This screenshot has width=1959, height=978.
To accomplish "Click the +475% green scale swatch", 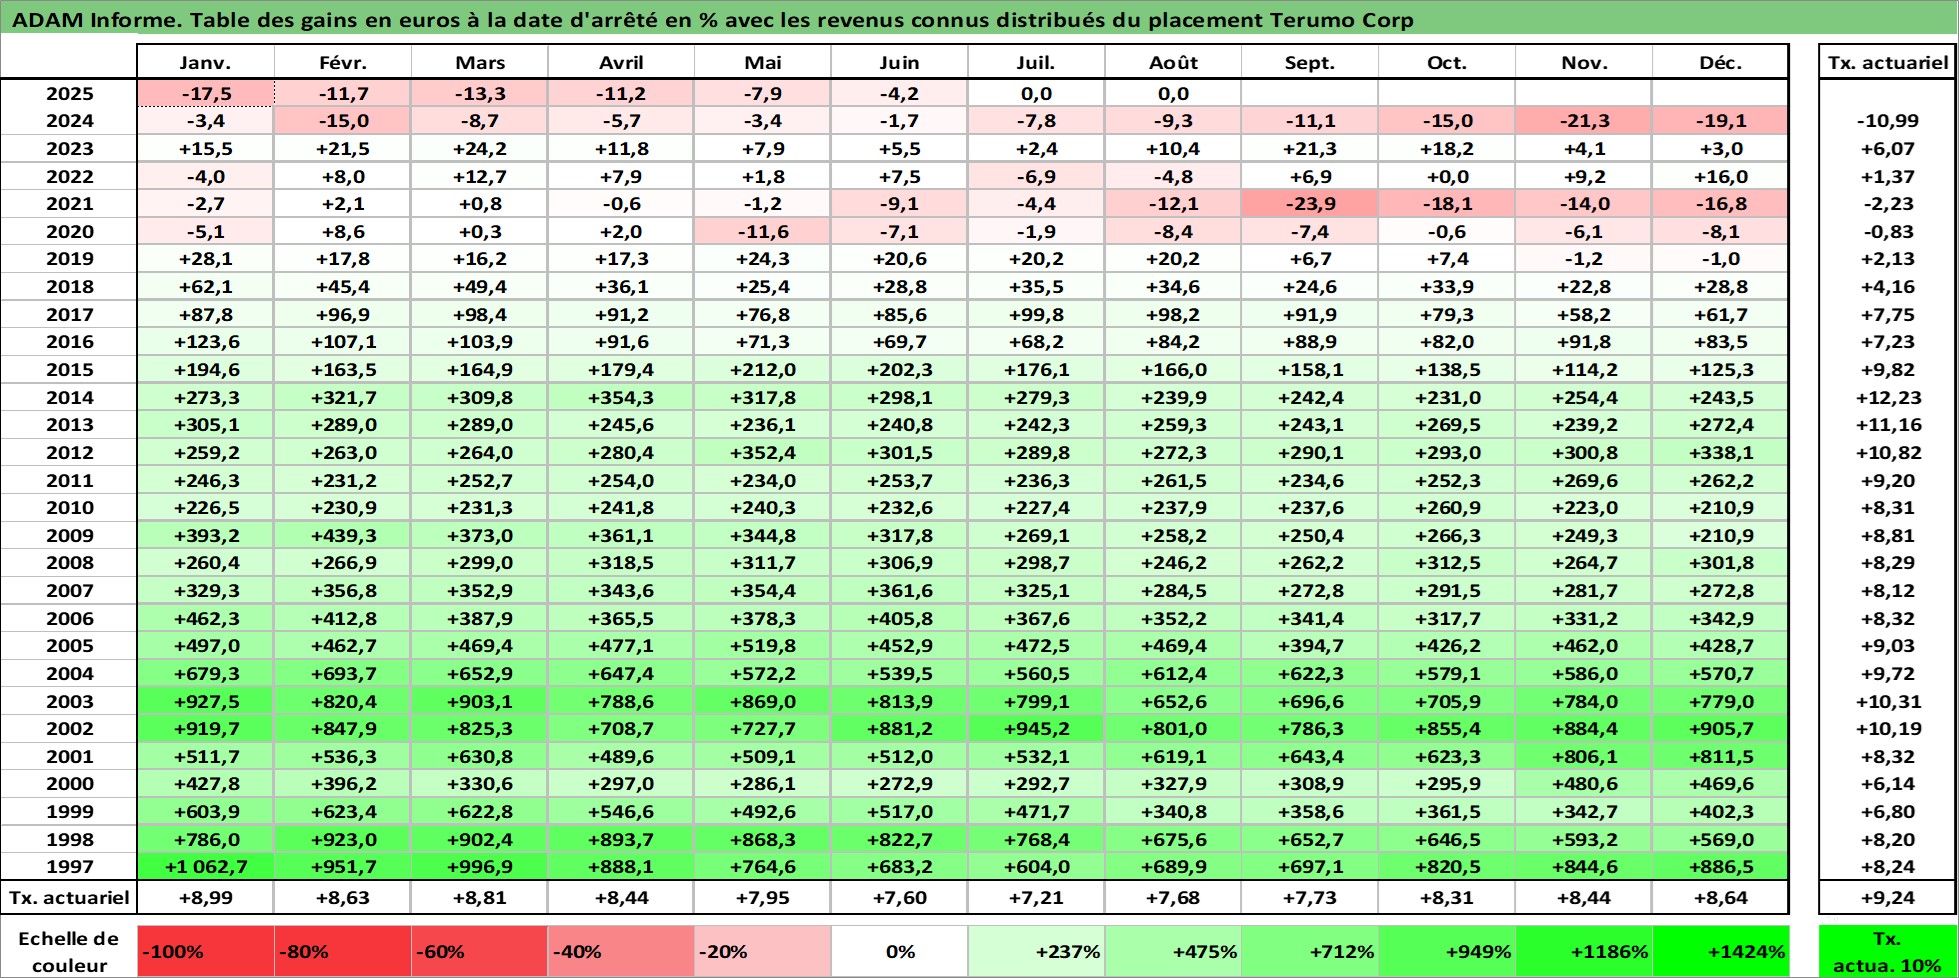I will point(1173,951).
